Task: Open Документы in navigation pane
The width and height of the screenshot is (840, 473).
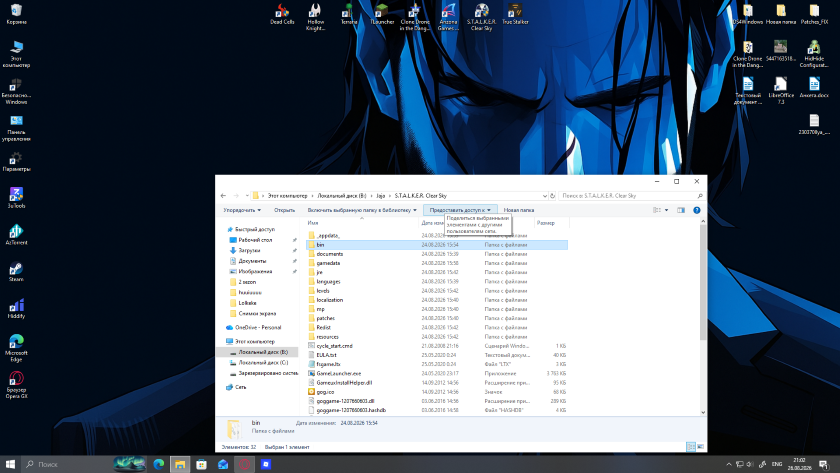Action: pos(252,261)
